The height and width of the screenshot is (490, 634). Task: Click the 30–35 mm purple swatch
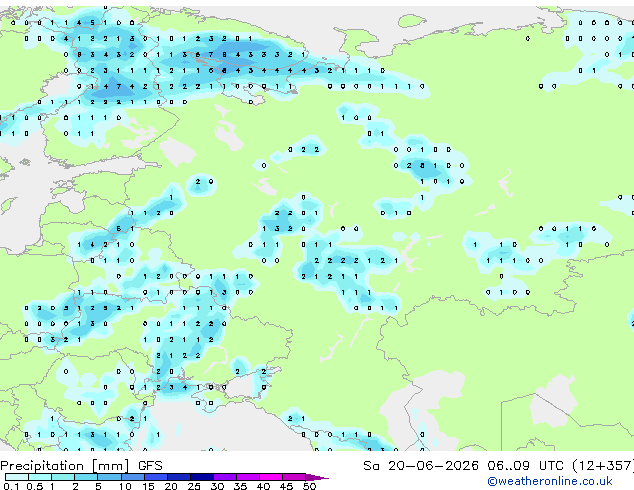click(x=225, y=477)
